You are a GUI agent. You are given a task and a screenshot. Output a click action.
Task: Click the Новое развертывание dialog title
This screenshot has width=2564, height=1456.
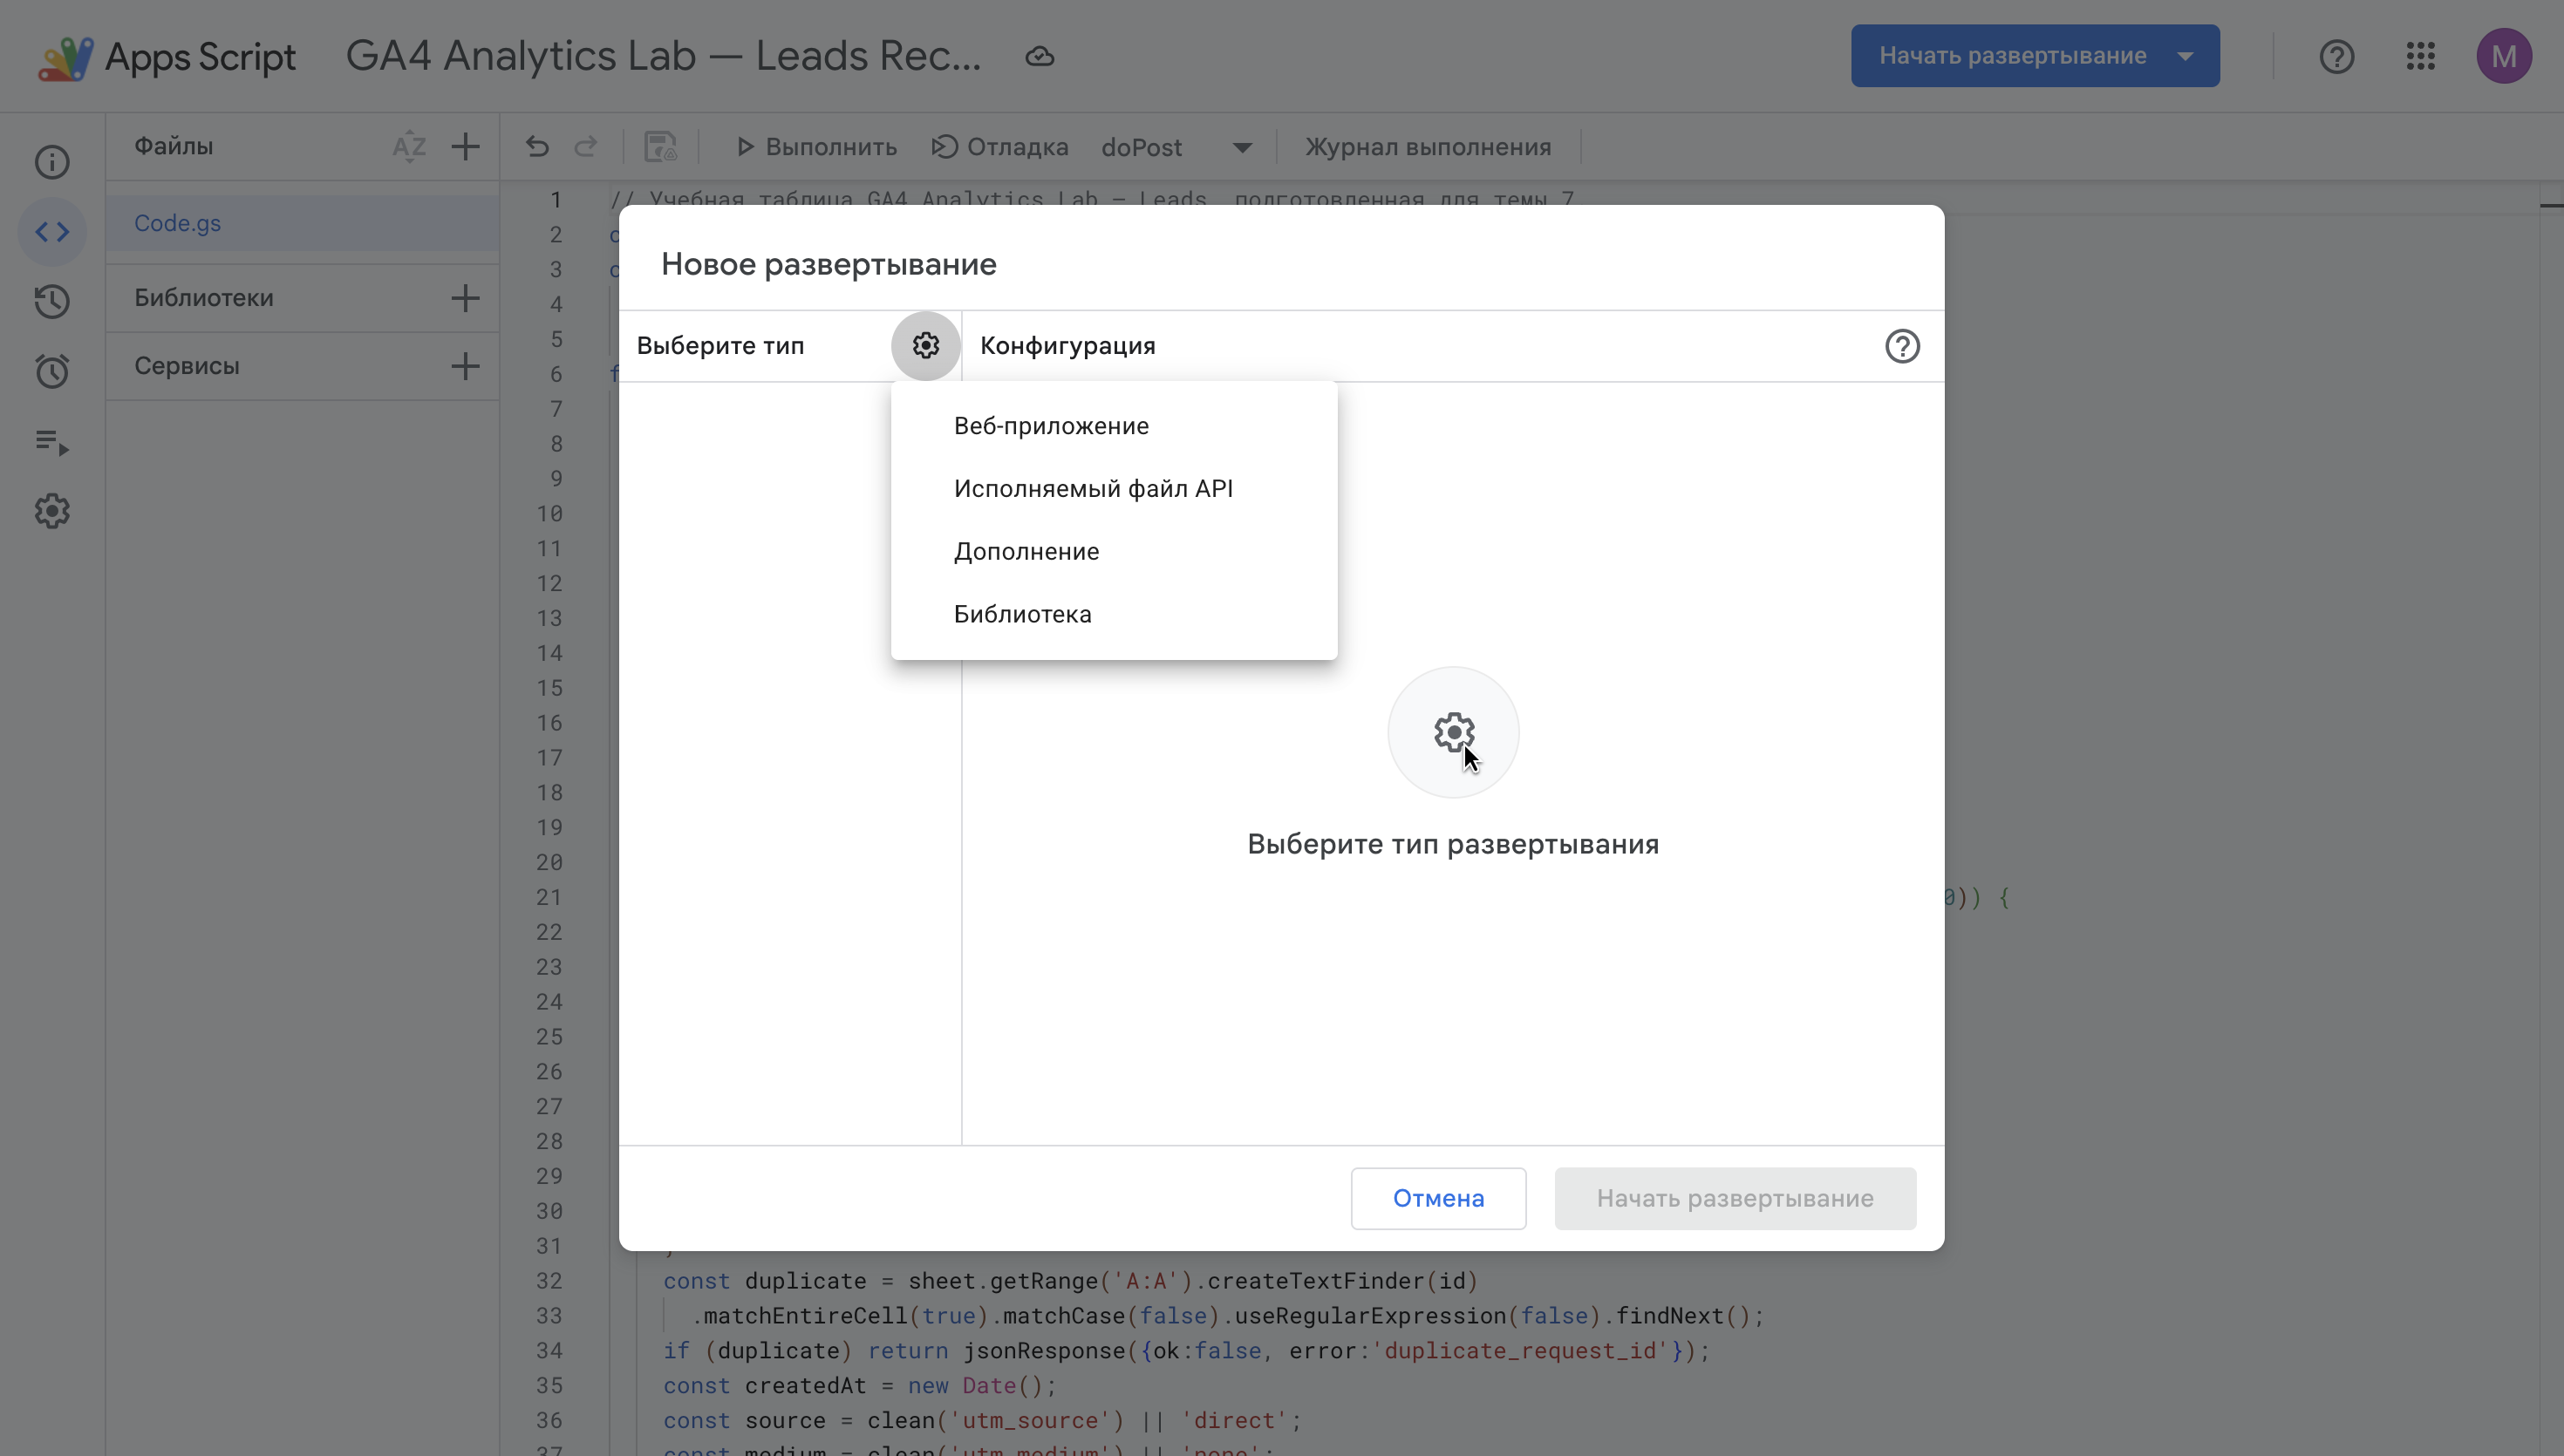coord(829,264)
